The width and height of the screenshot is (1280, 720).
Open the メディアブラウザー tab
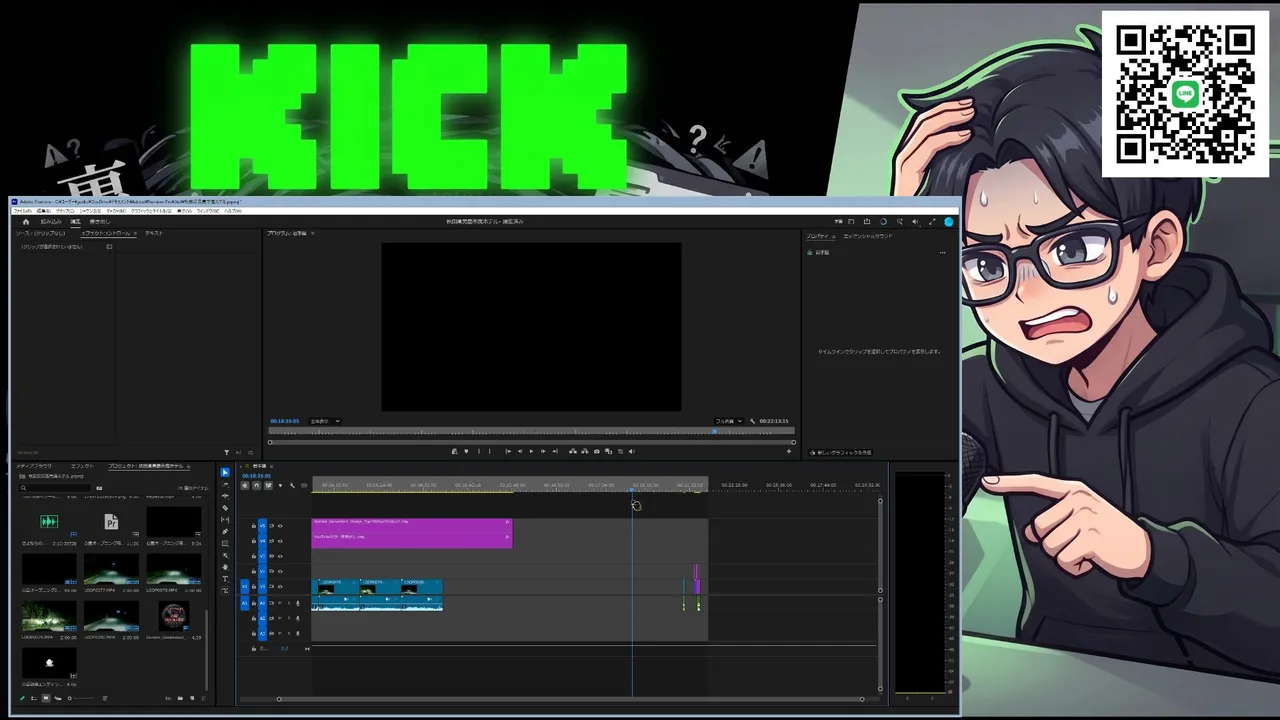pyautogui.click(x=34, y=466)
